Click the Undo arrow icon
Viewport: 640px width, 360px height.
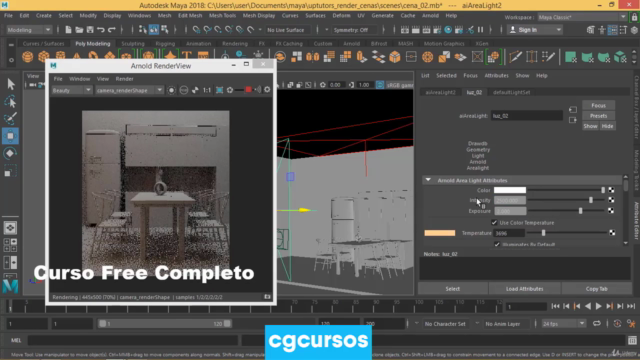tap(101, 30)
